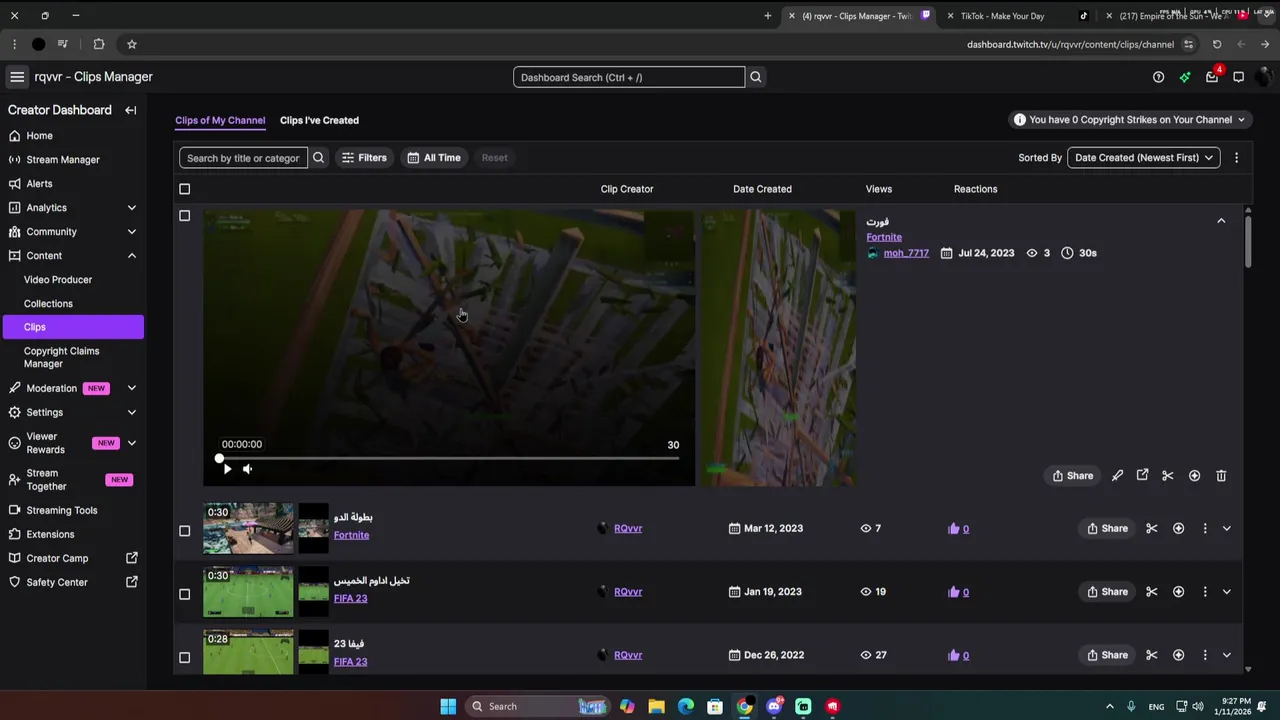Click scissors icon on Dec 26, 2022 row
1280x720 pixels.
1151,655
